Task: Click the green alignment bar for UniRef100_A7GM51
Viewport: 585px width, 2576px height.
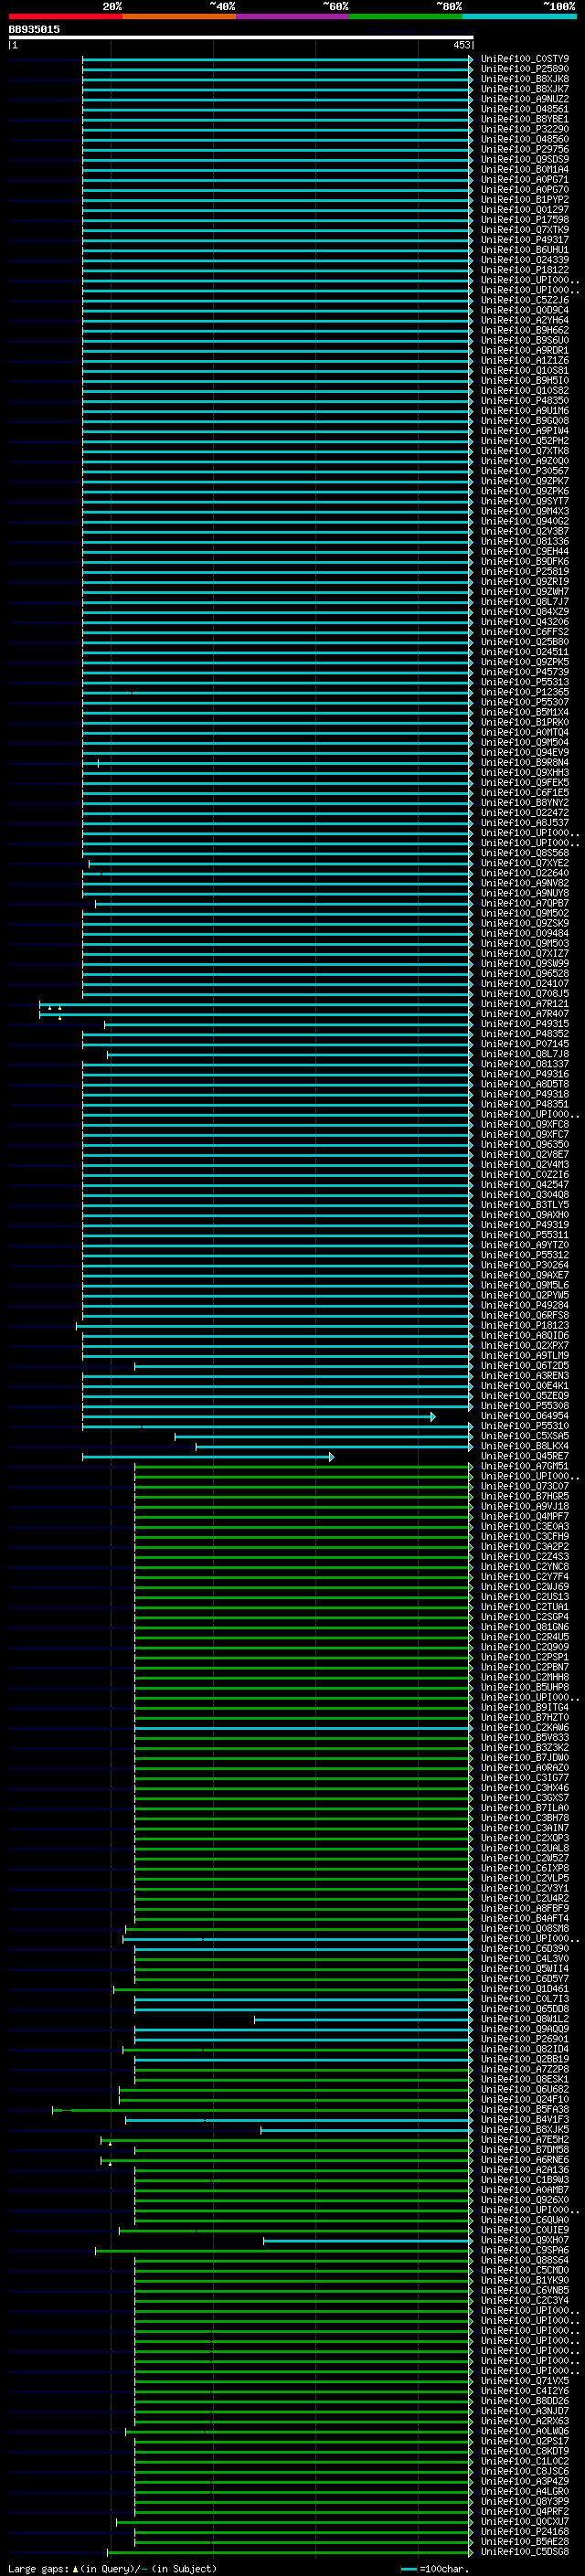Action: [x=304, y=1466]
